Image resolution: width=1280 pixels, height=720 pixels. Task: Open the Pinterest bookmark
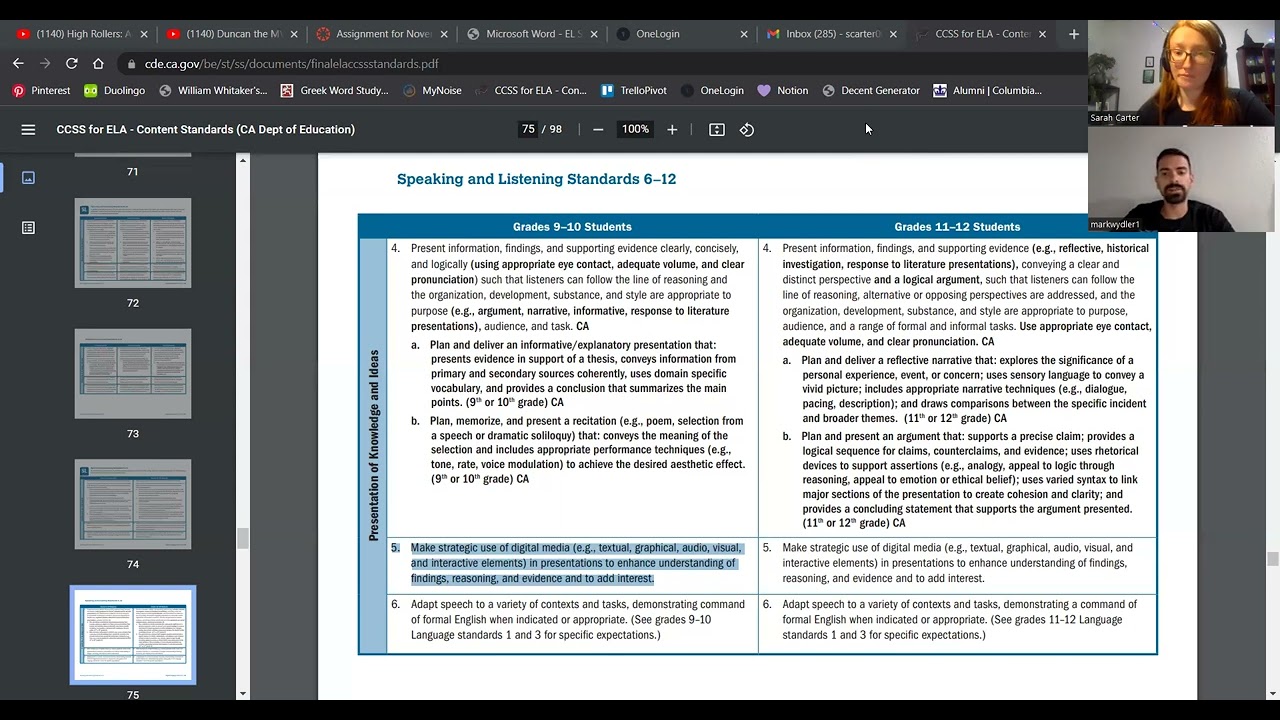click(41, 90)
